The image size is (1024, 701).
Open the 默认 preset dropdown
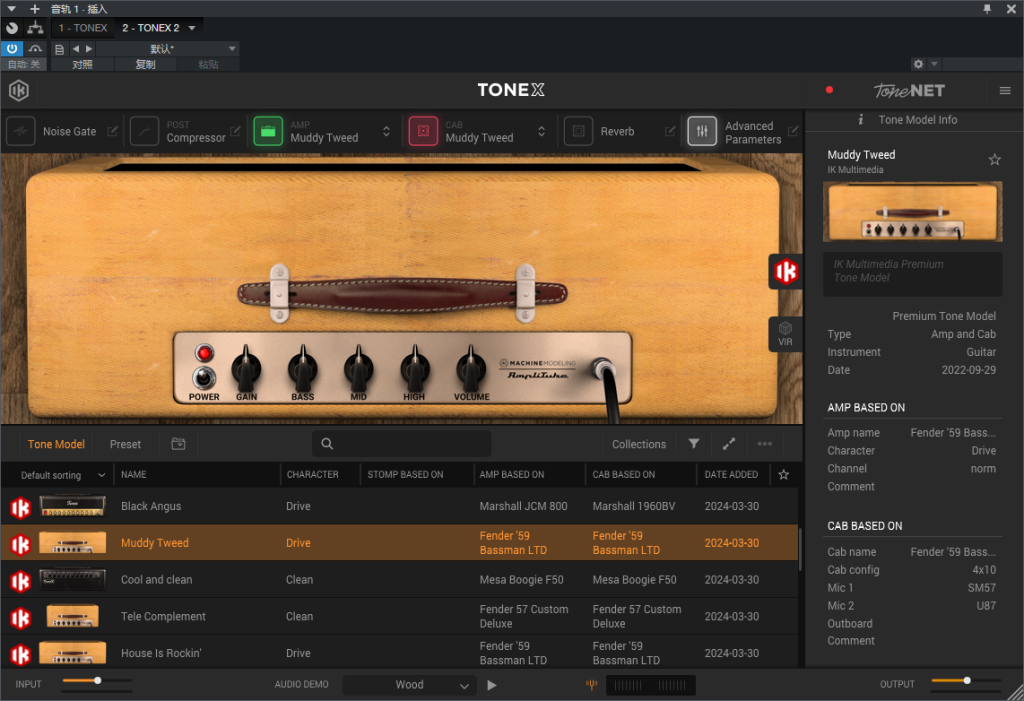pos(167,49)
